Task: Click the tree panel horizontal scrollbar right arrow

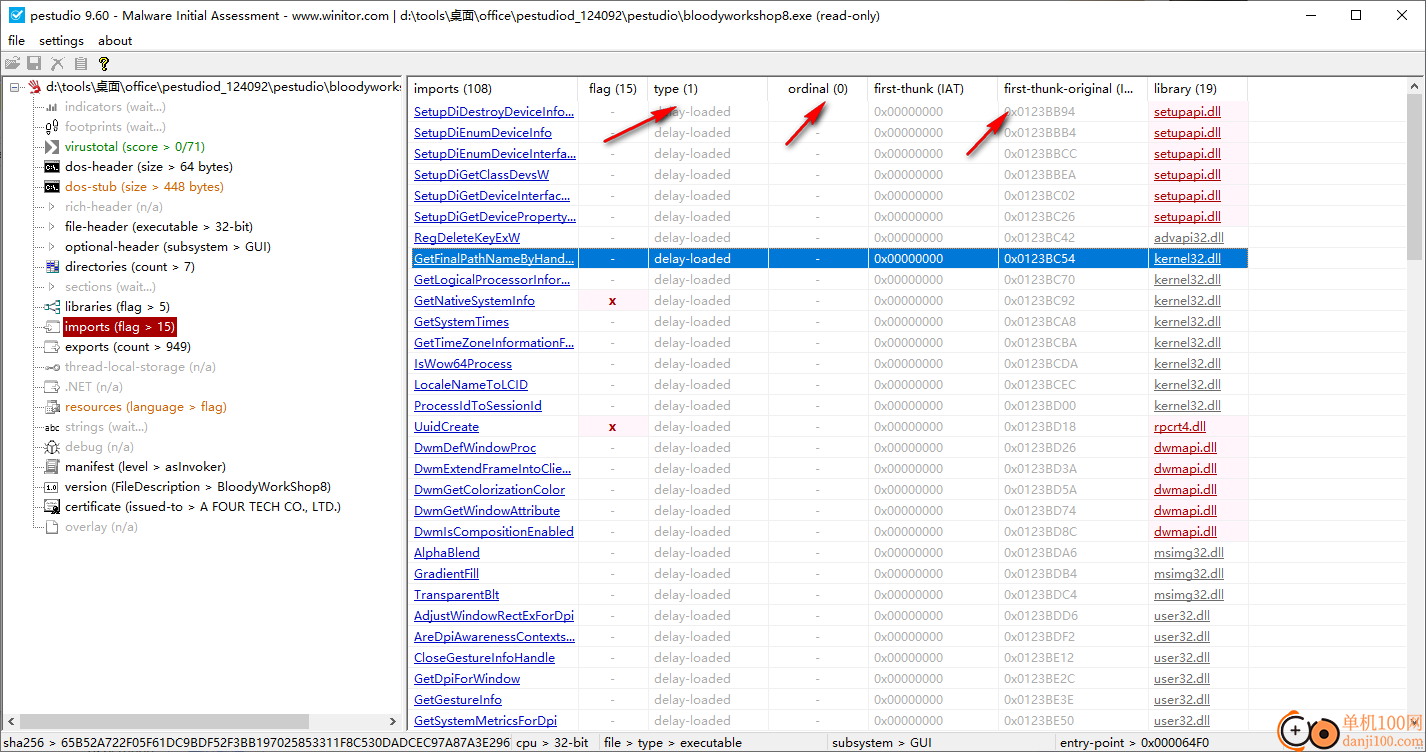Action: (x=392, y=721)
